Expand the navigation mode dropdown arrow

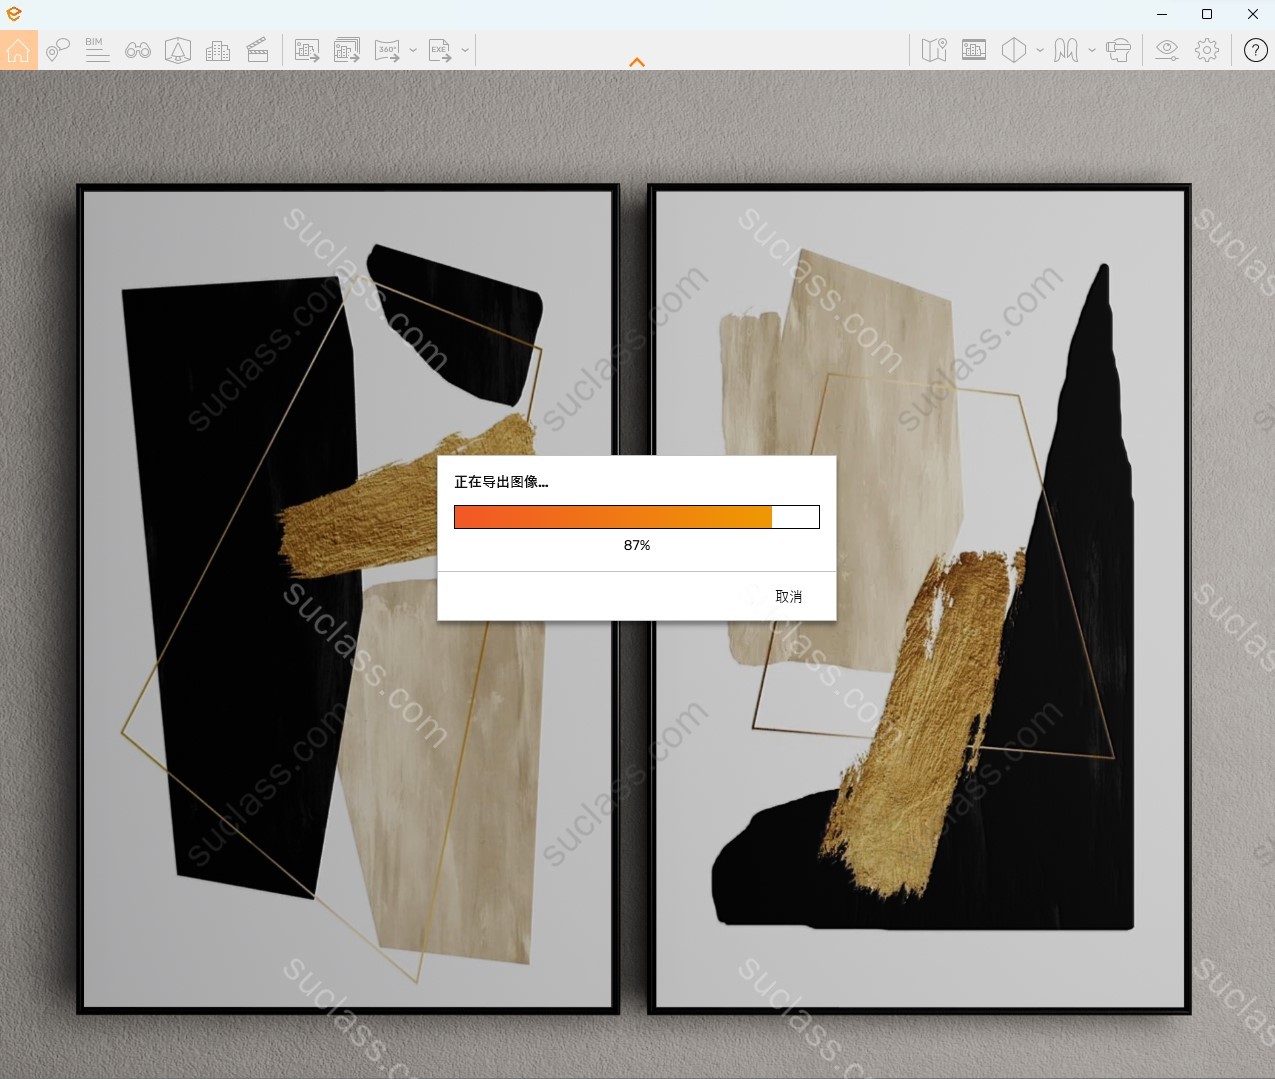click(x=1092, y=50)
